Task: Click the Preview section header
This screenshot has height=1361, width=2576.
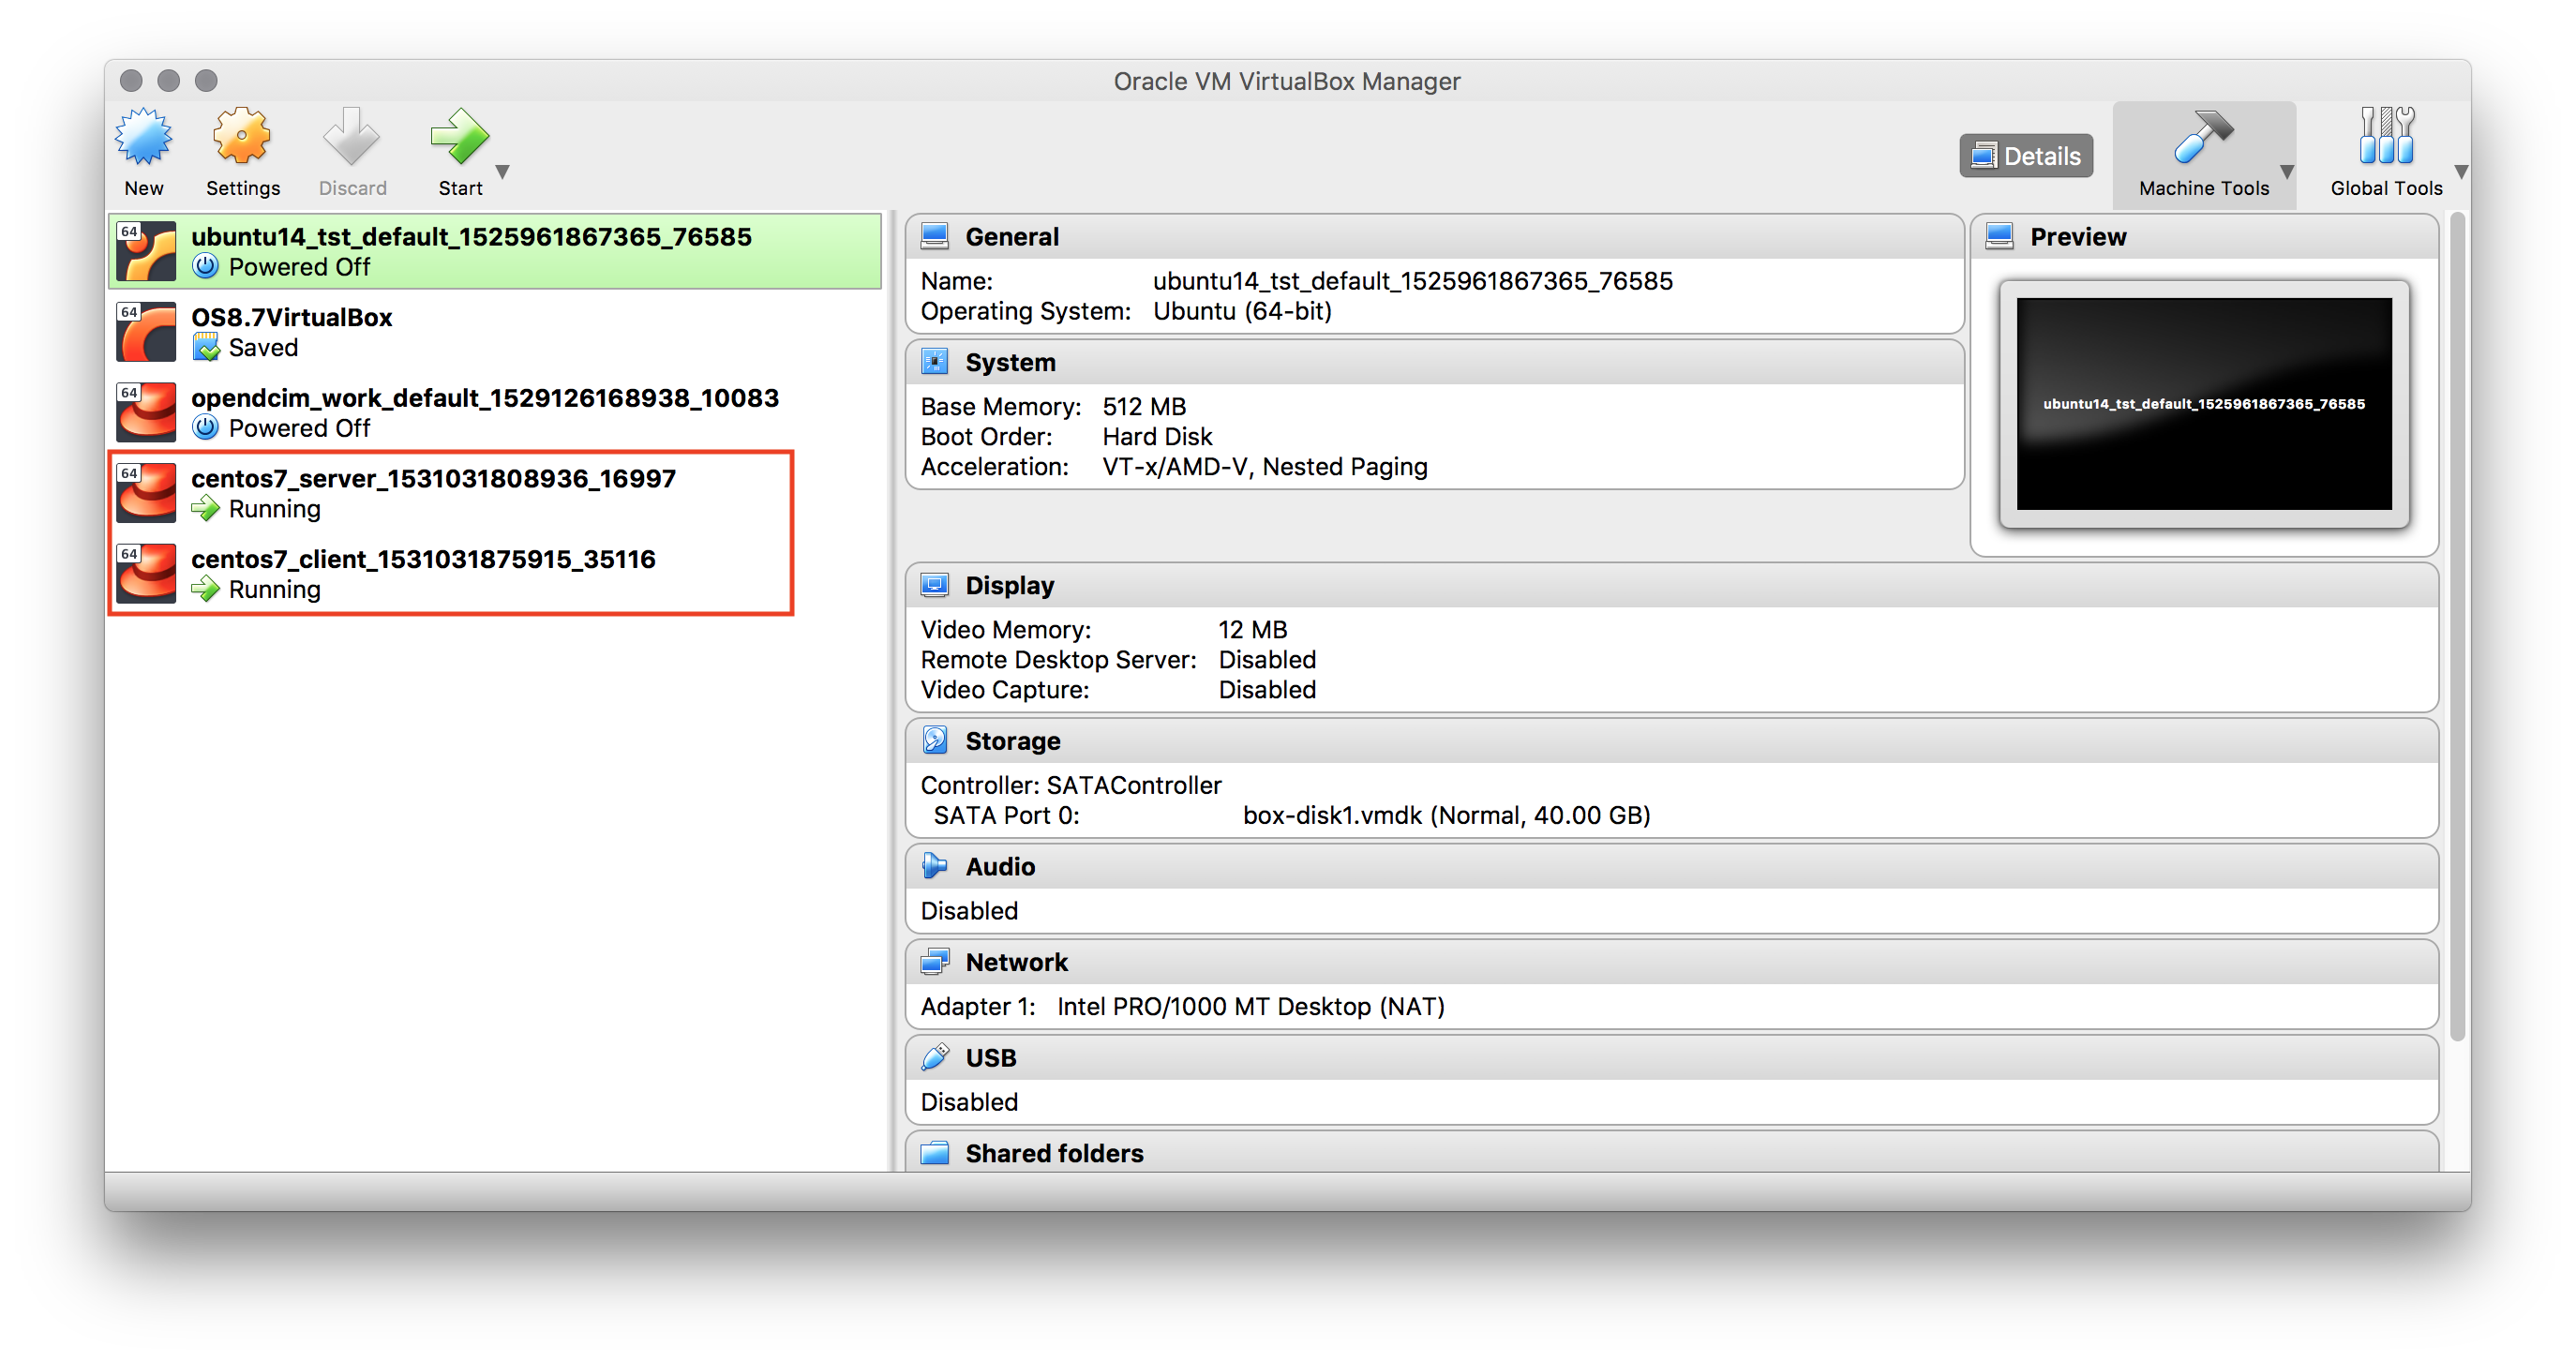Action: [x=2203, y=237]
